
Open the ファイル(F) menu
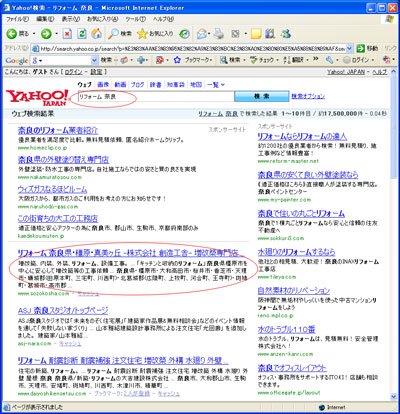17,19
